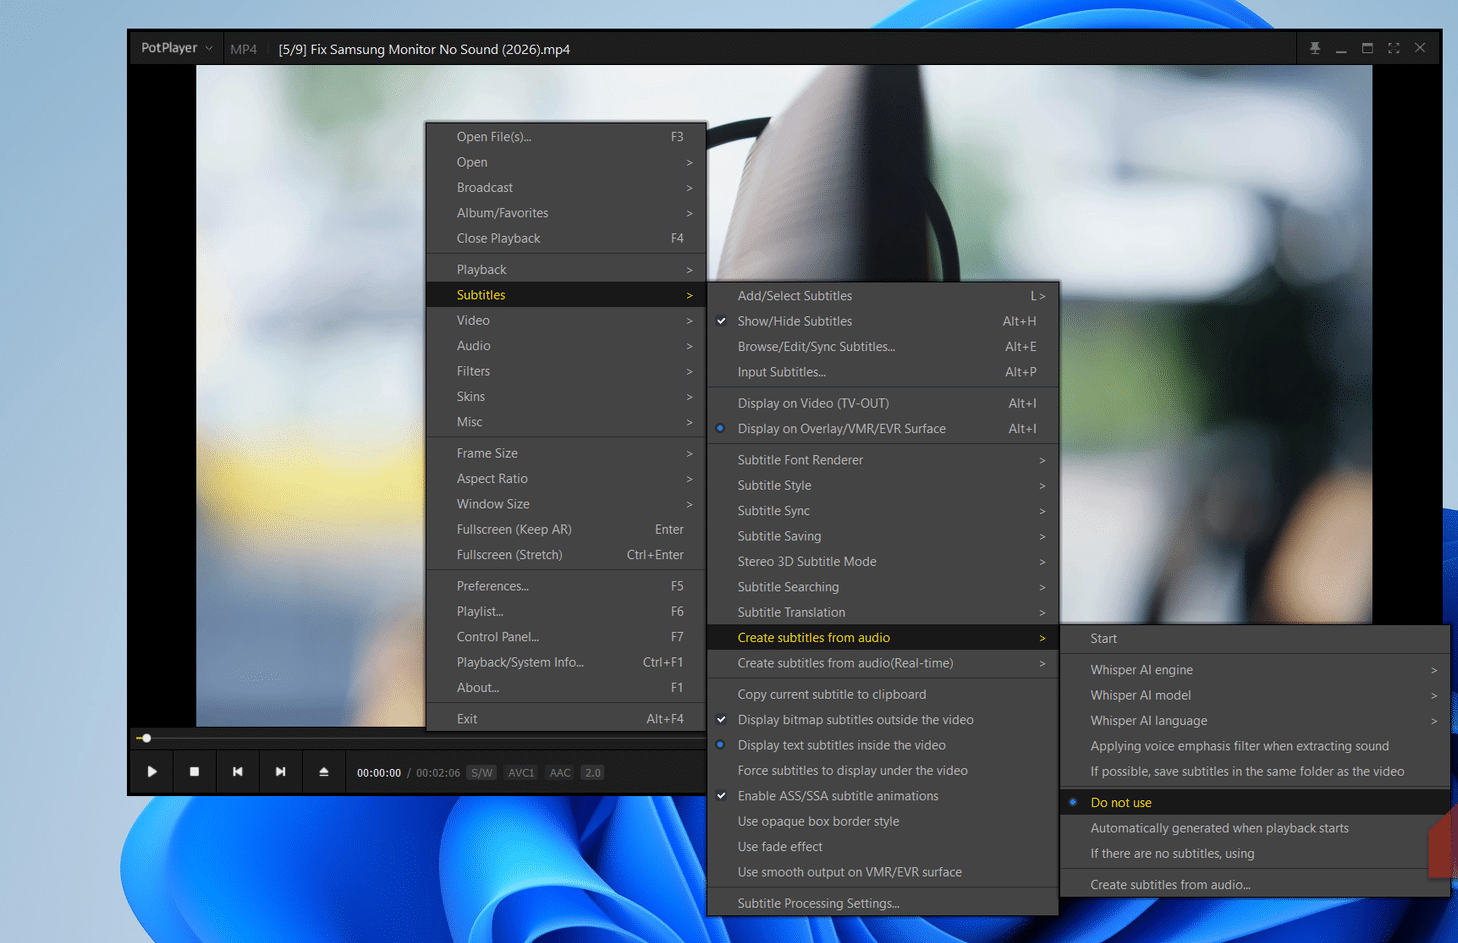Screen dimensions: 1458x943
Task: Skip to previous file button
Action: [238, 772]
